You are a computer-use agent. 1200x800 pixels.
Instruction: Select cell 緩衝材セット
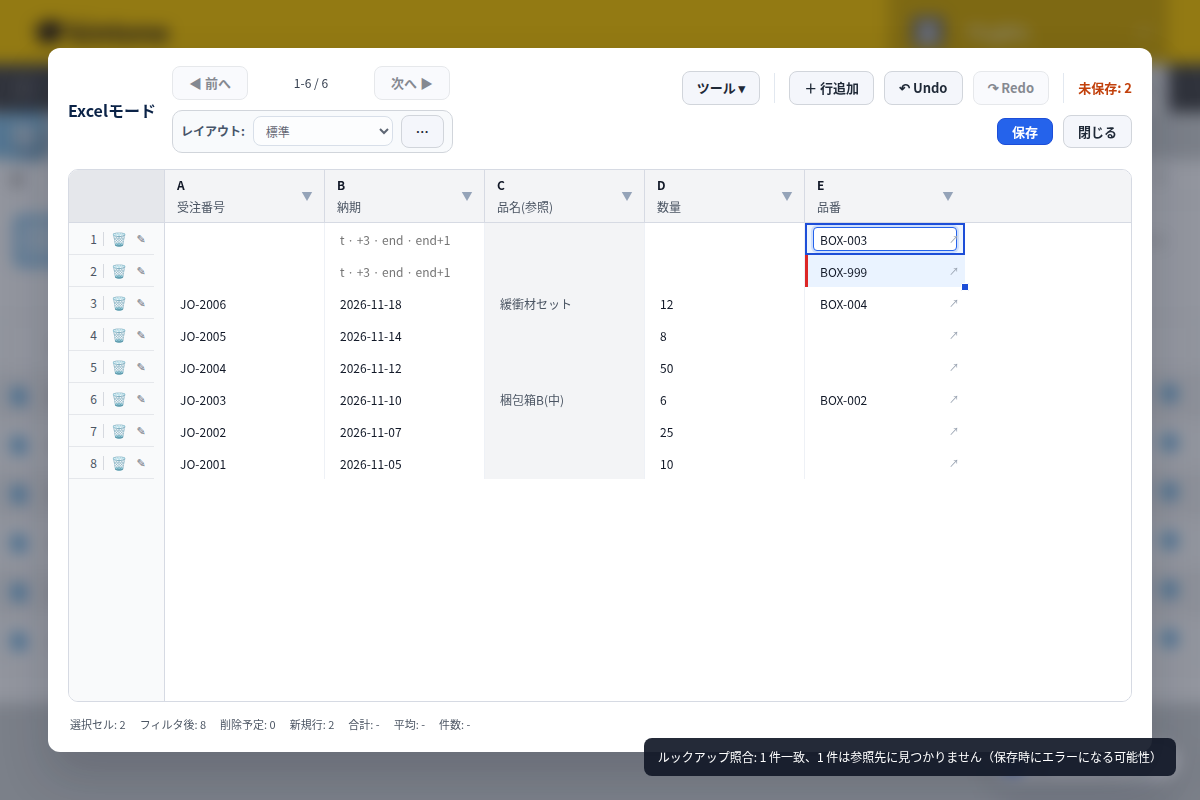pos(565,304)
